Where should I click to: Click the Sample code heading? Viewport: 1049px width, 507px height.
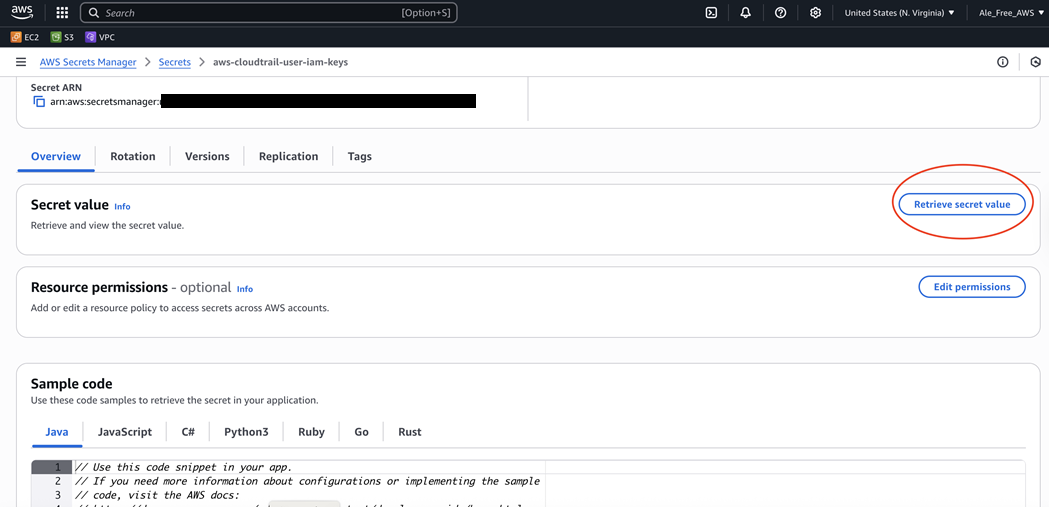click(x=72, y=384)
